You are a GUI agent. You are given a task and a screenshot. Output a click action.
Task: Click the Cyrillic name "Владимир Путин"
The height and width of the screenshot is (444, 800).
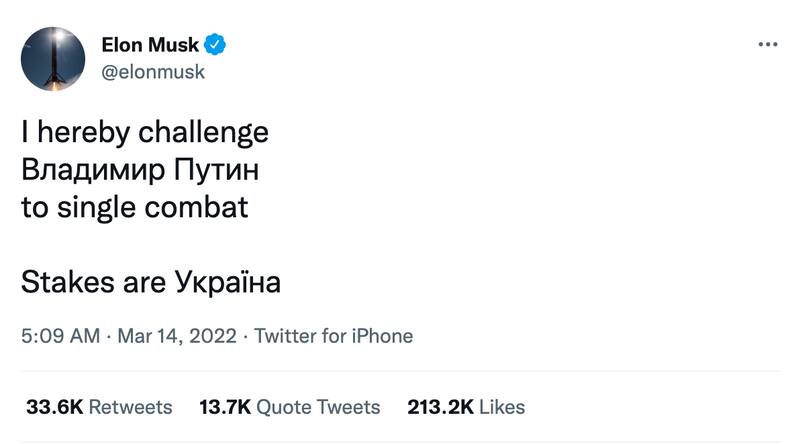tap(140, 171)
